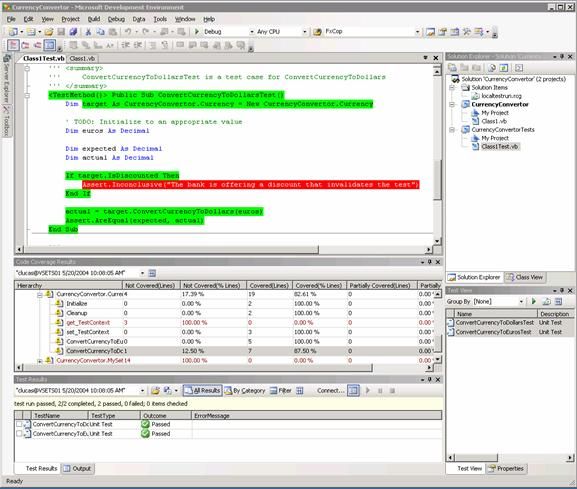Toggle the first highlighted icon in second toolbar row
This screenshot has height=489, width=577.
tap(13, 45)
